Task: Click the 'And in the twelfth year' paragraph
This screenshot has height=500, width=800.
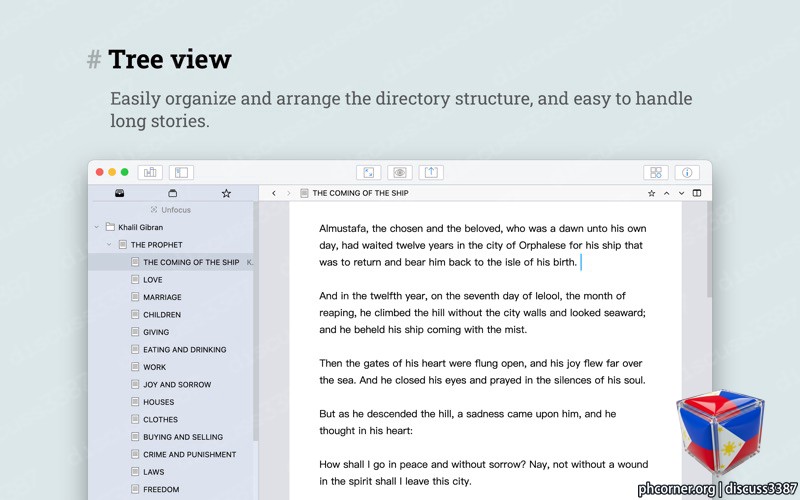Action: click(x=482, y=313)
